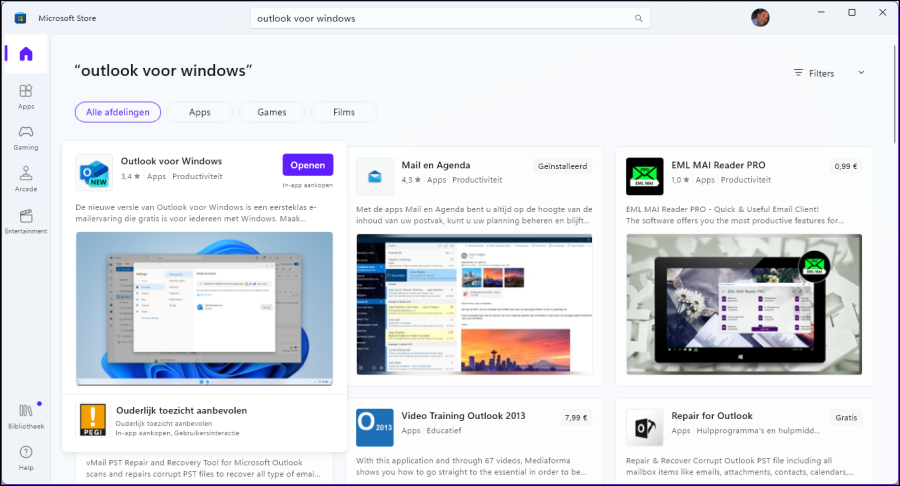The height and width of the screenshot is (486, 900).
Task: Open Bibliotheek (library) in sidebar
Action: click(26, 417)
